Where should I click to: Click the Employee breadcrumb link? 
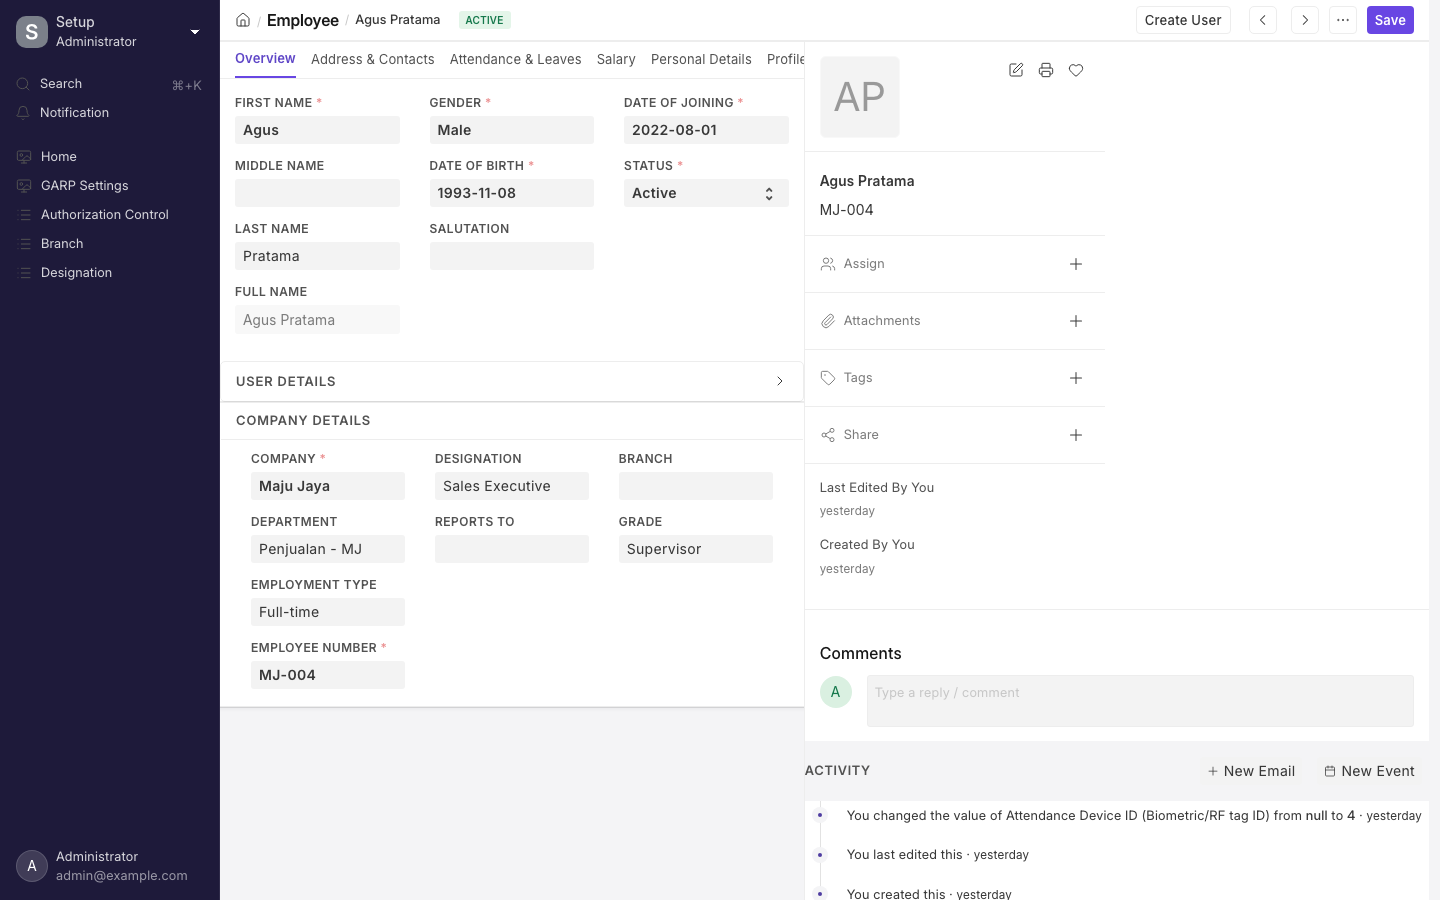303,20
